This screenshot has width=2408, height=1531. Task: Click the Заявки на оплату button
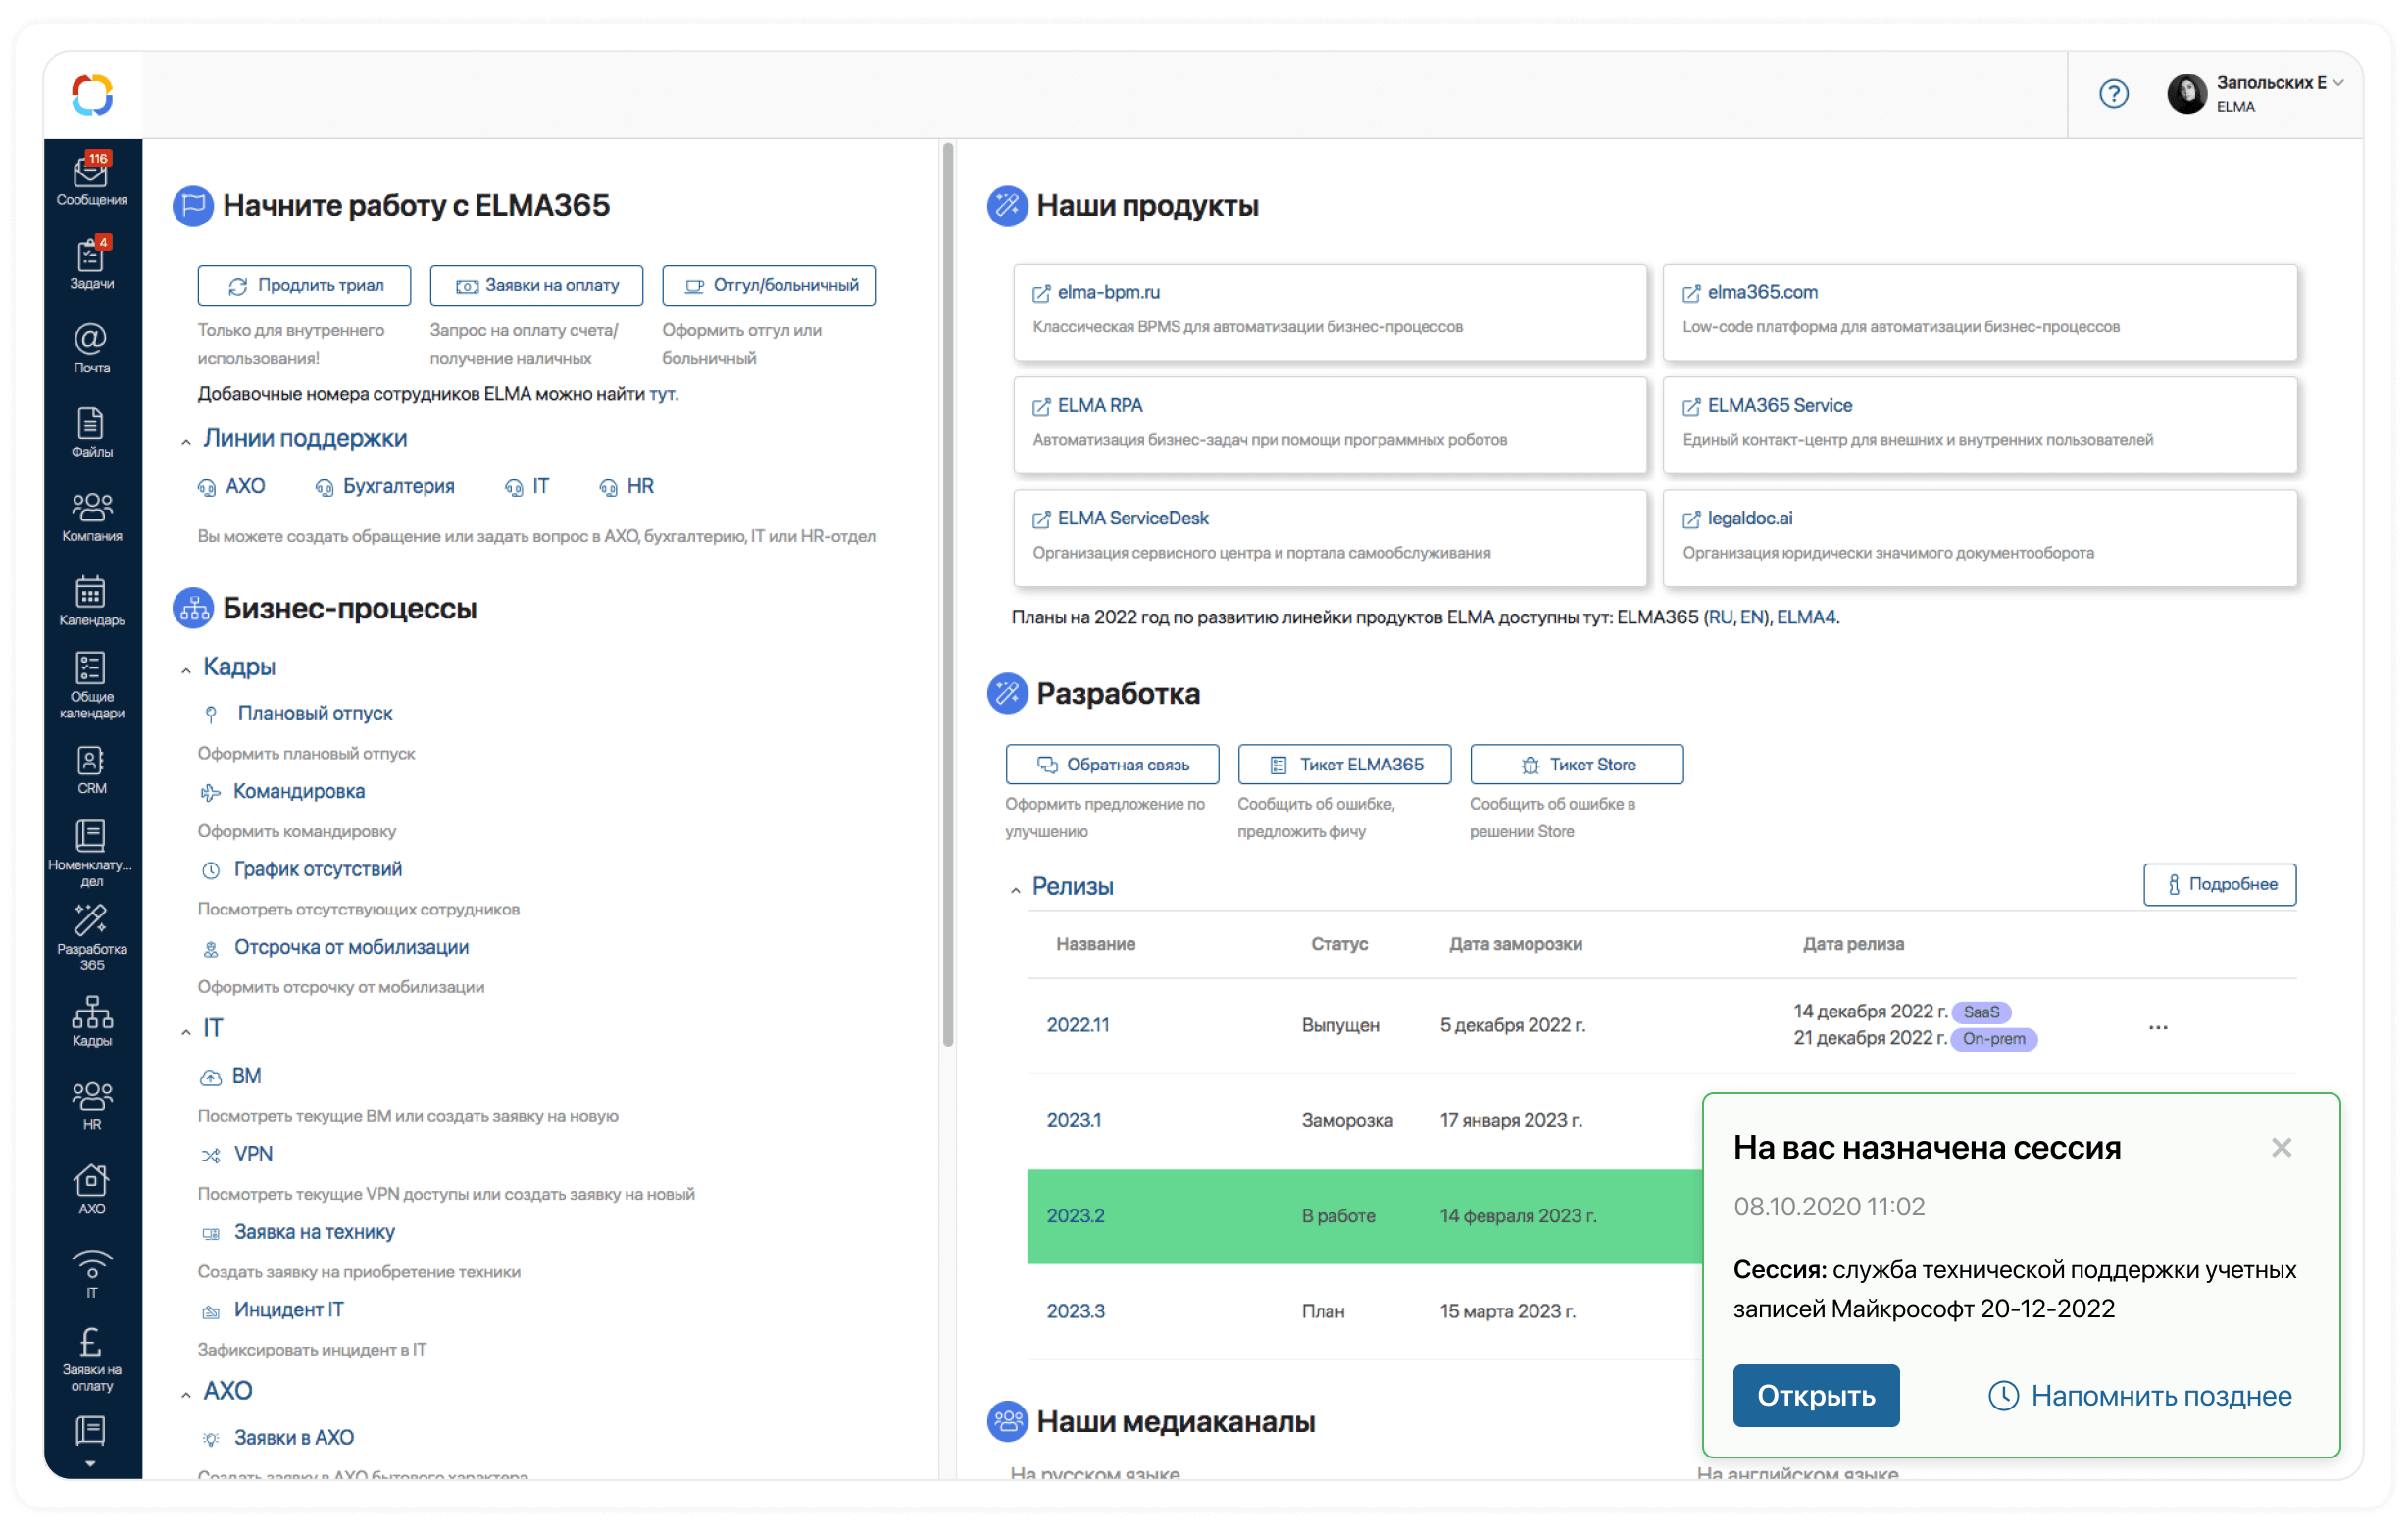[x=536, y=285]
